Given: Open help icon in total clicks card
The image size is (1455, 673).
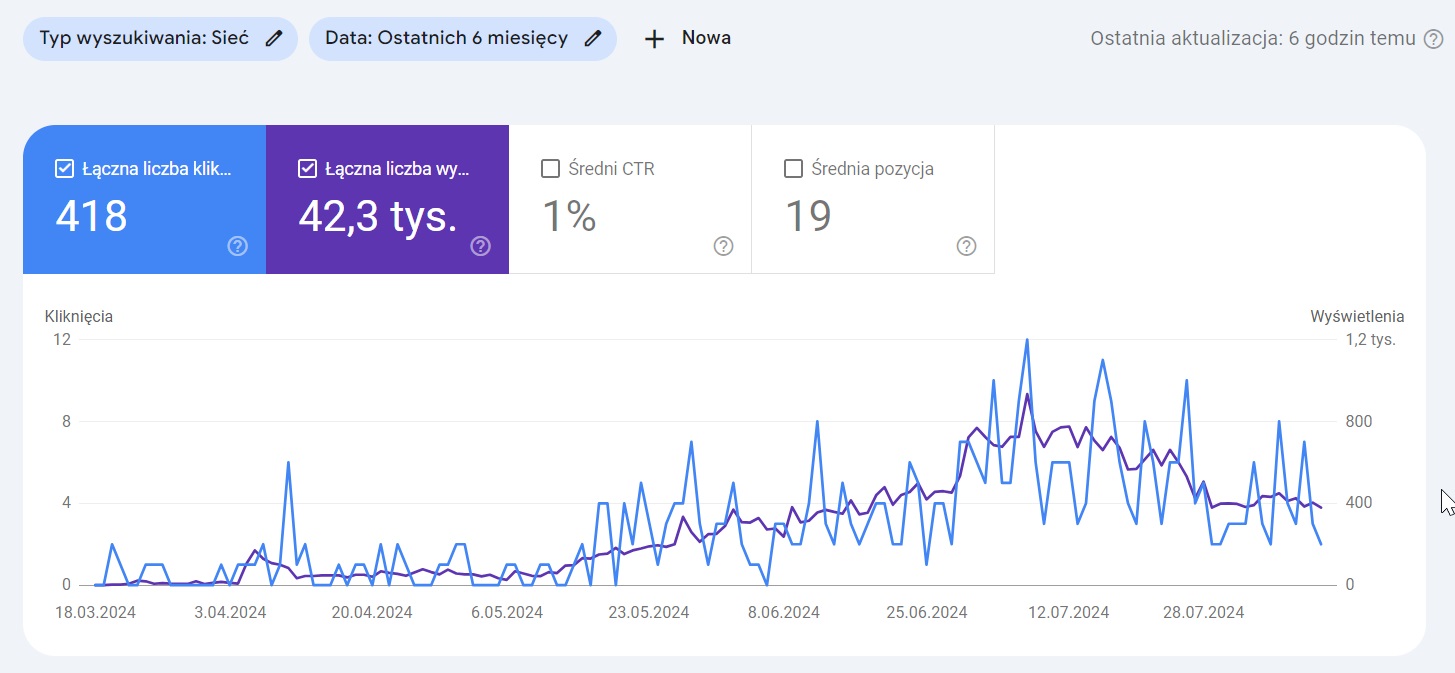Looking at the screenshot, I should point(237,246).
